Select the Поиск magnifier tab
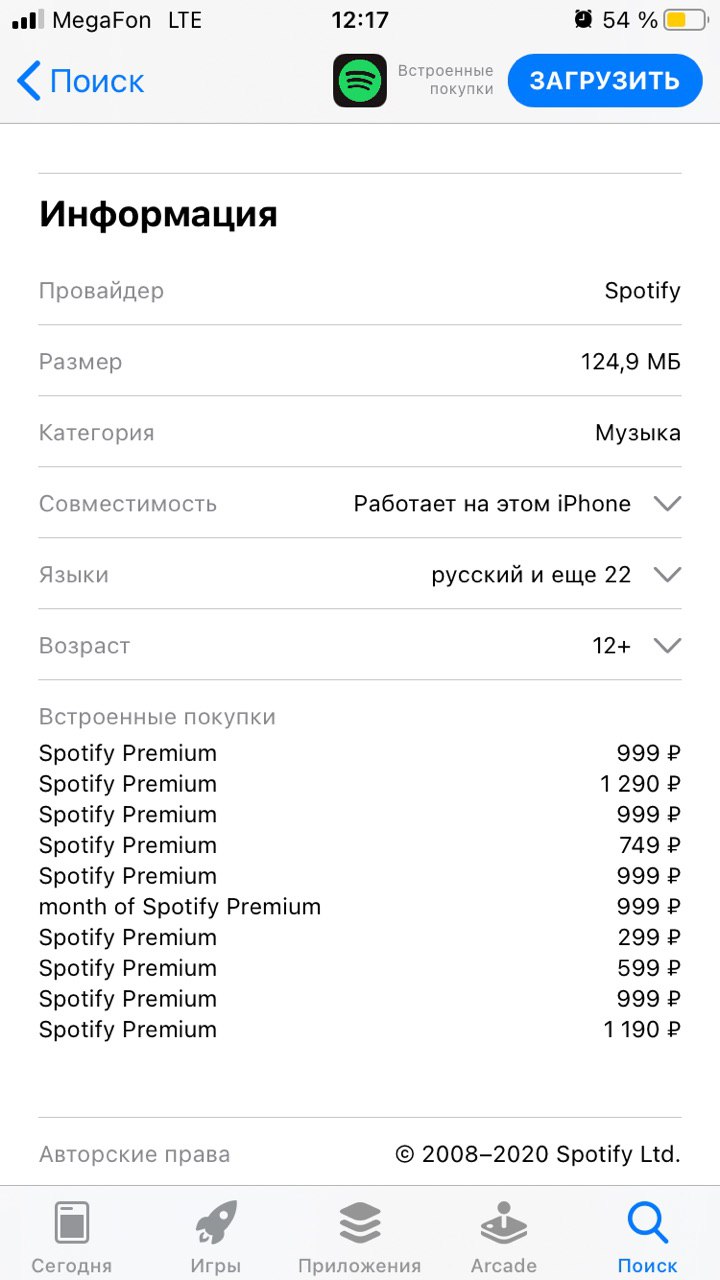The width and height of the screenshot is (720, 1280). coord(648,1223)
